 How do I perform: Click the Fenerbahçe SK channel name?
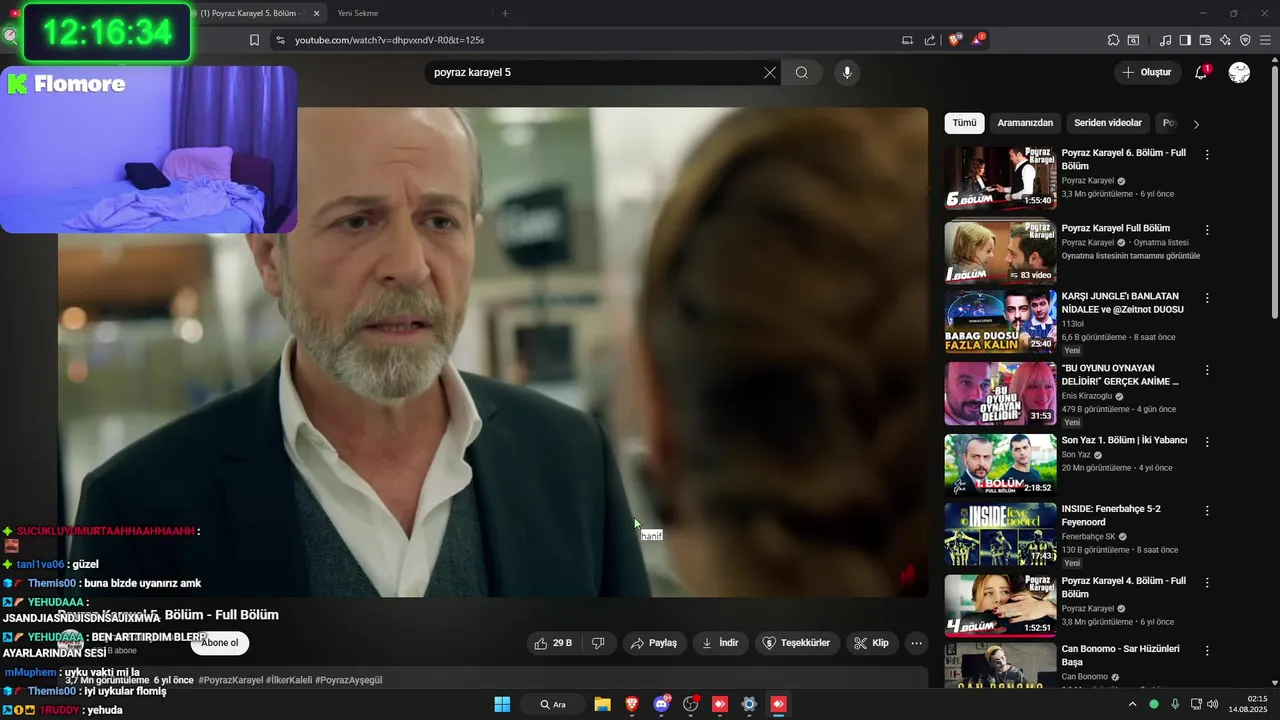pyautogui.click(x=1088, y=537)
